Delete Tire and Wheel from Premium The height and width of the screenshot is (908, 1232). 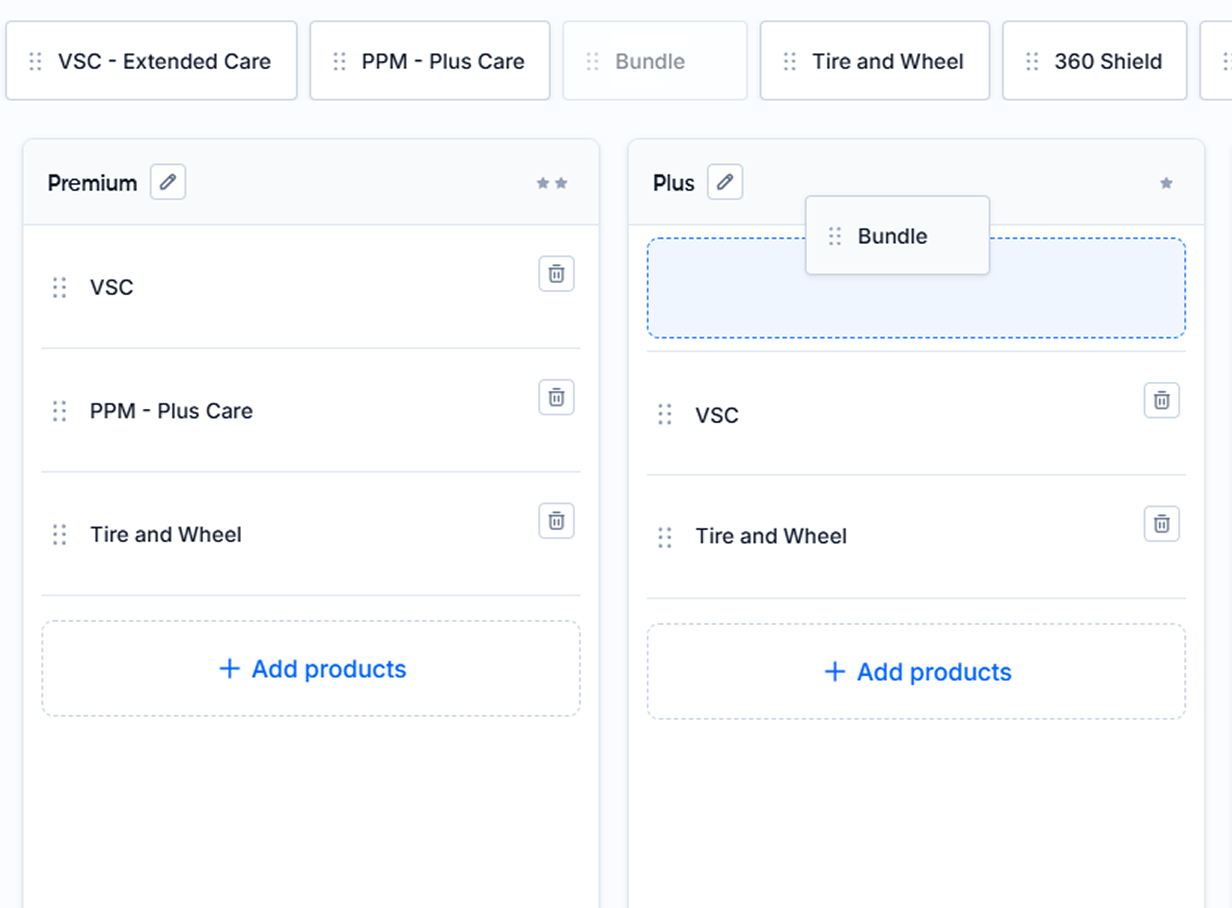557,521
